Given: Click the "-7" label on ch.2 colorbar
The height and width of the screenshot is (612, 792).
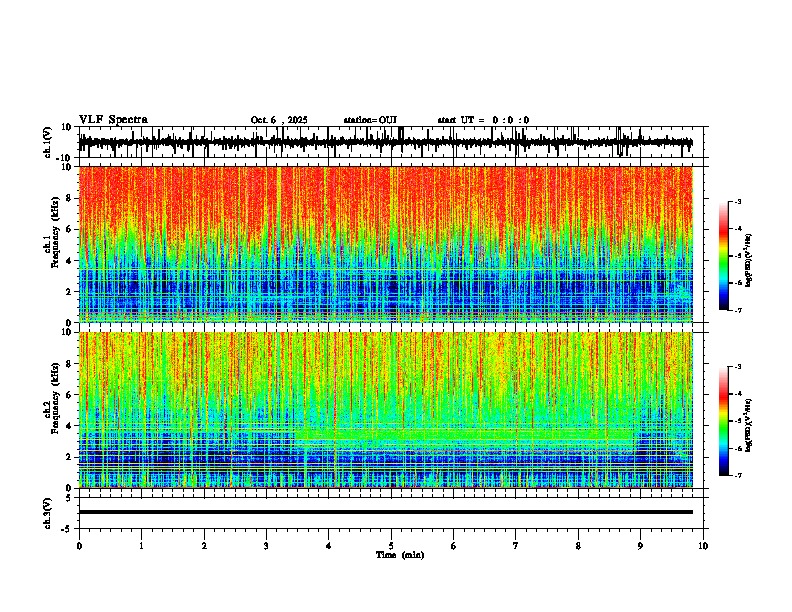Looking at the screenshot, I should coord(737,475).
